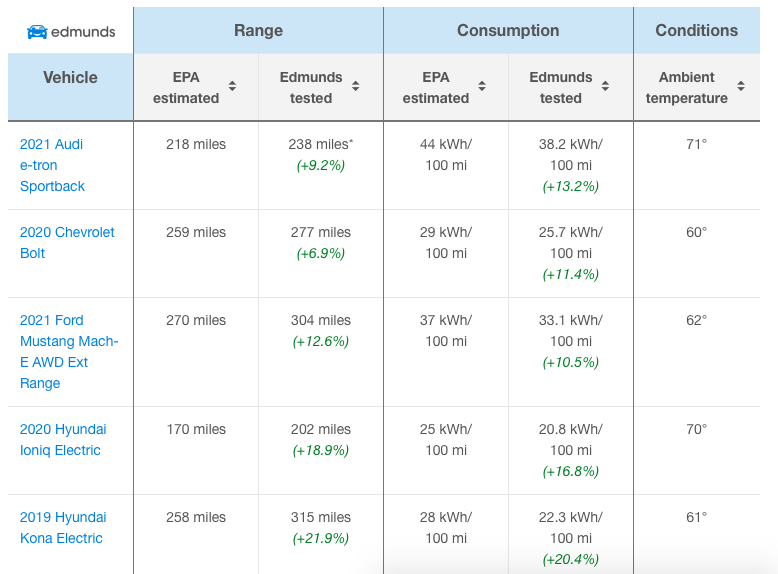
Task: Click the 238 miles Audi tested range cell
Action: (320, 144)
